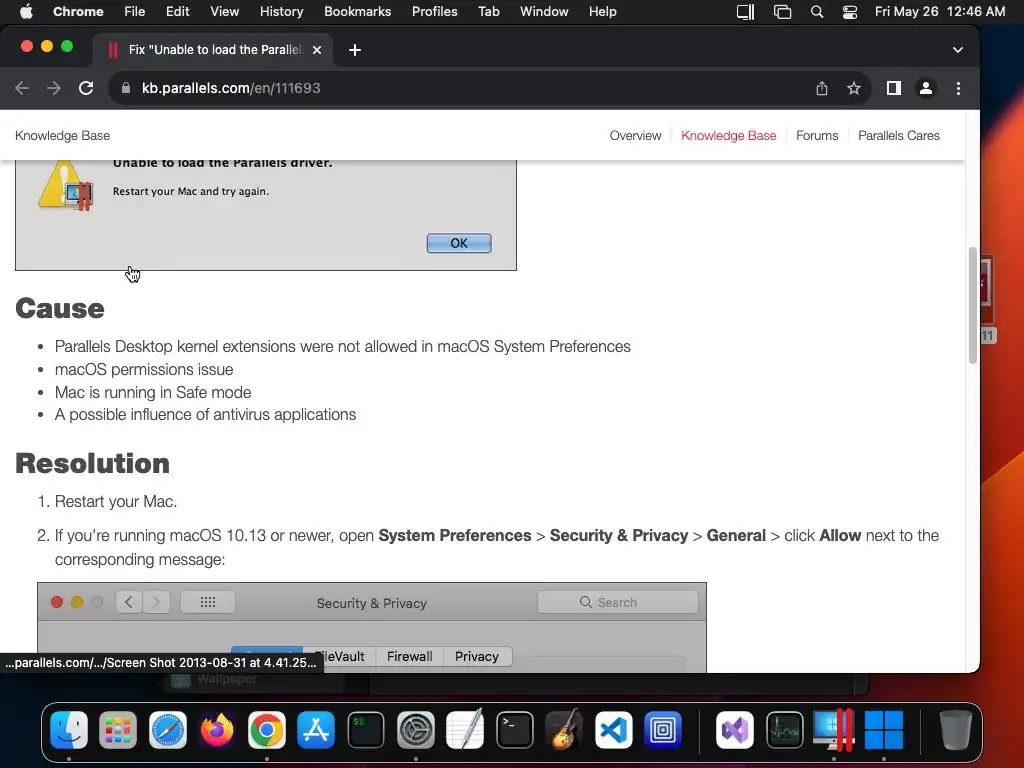The height and width of the screenshot is (768, 1024).
Task: Open the Parallels Cares link
Action: click(899, 136)
